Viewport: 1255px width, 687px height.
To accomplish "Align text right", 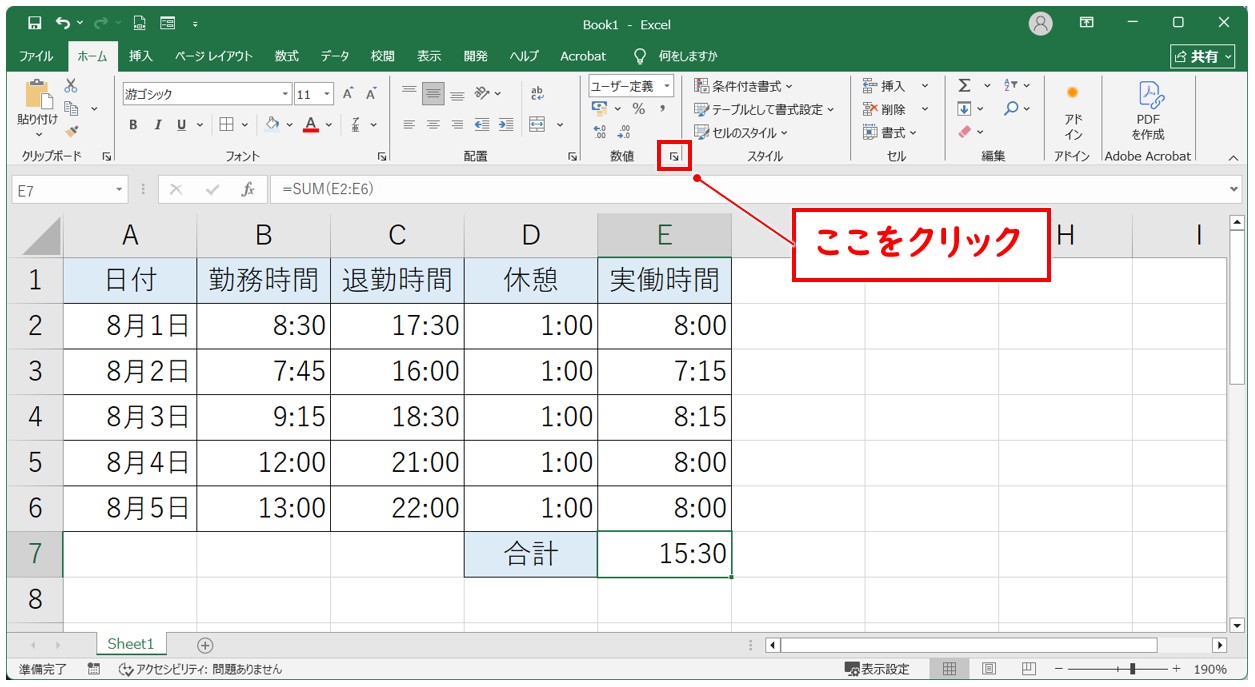I will 457,125.
